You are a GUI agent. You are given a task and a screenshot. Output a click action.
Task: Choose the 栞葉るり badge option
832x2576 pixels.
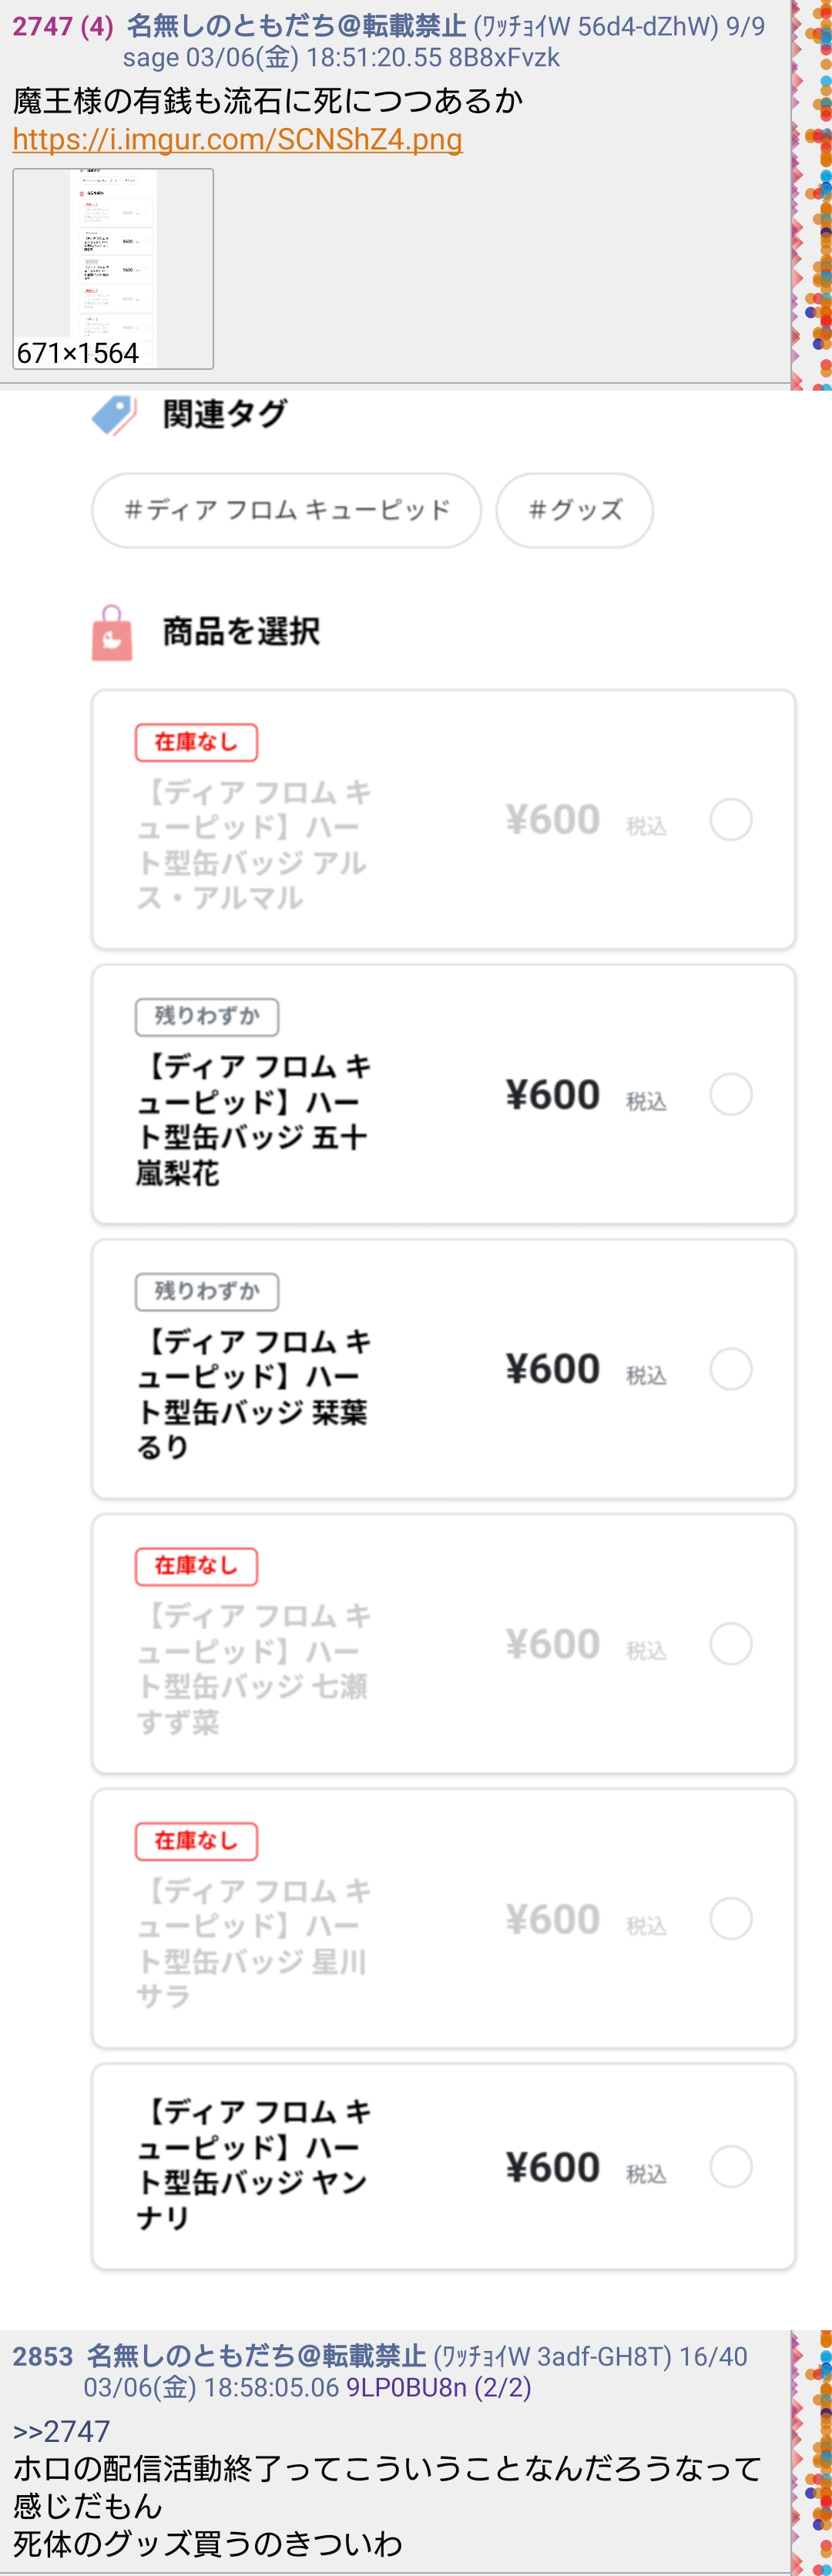730,1369
